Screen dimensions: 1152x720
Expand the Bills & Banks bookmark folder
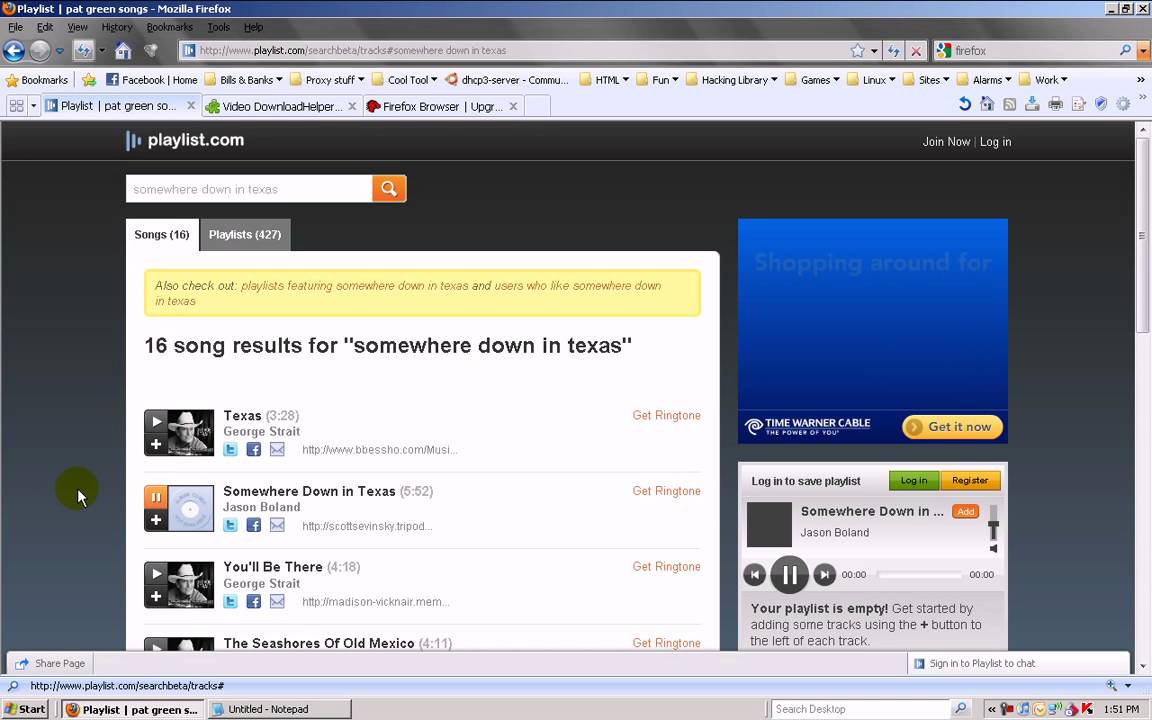pos(243,80)
